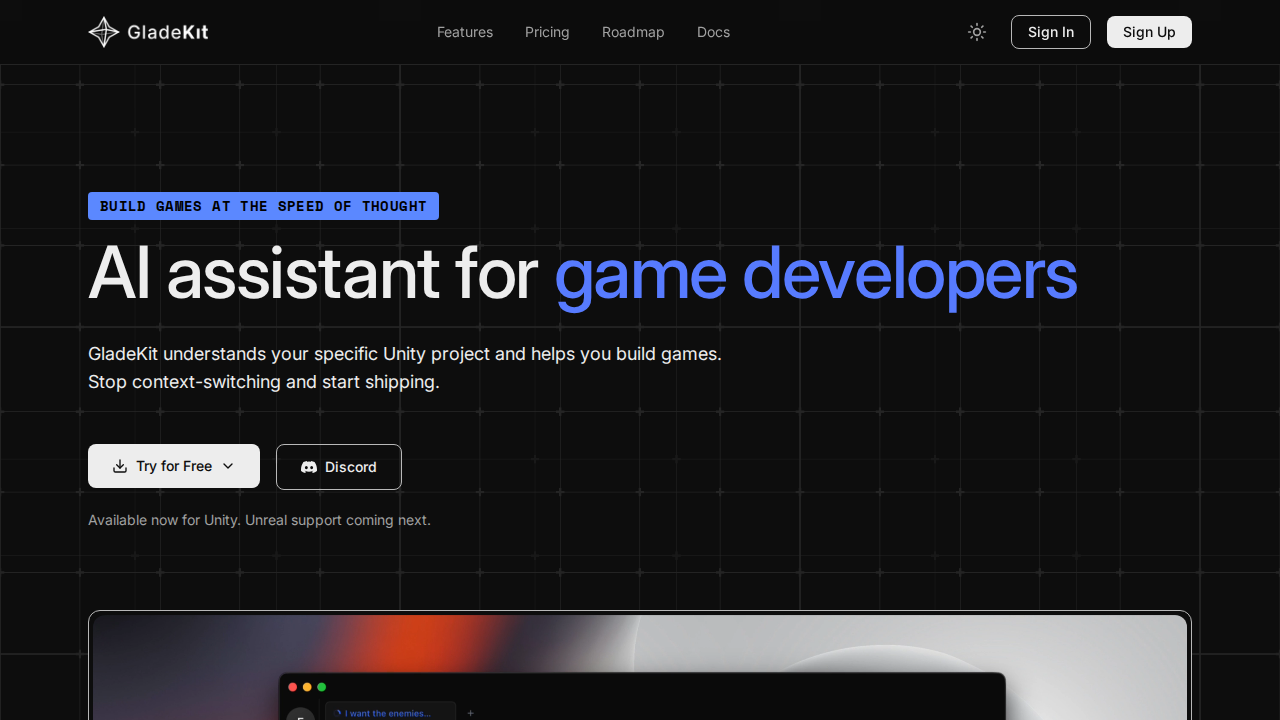The image size is (1280, 720).
Task: Open the Roadmap nav item
Action: point(633,32)
